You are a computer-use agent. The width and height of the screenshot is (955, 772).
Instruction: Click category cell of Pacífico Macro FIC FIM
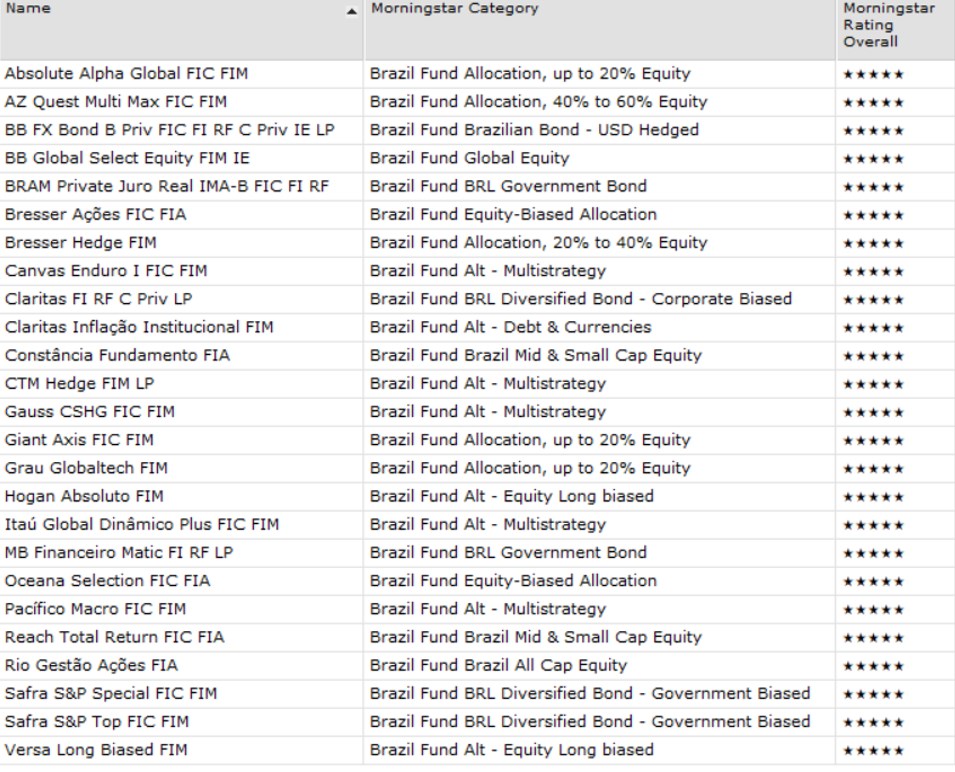pos(487,609)
